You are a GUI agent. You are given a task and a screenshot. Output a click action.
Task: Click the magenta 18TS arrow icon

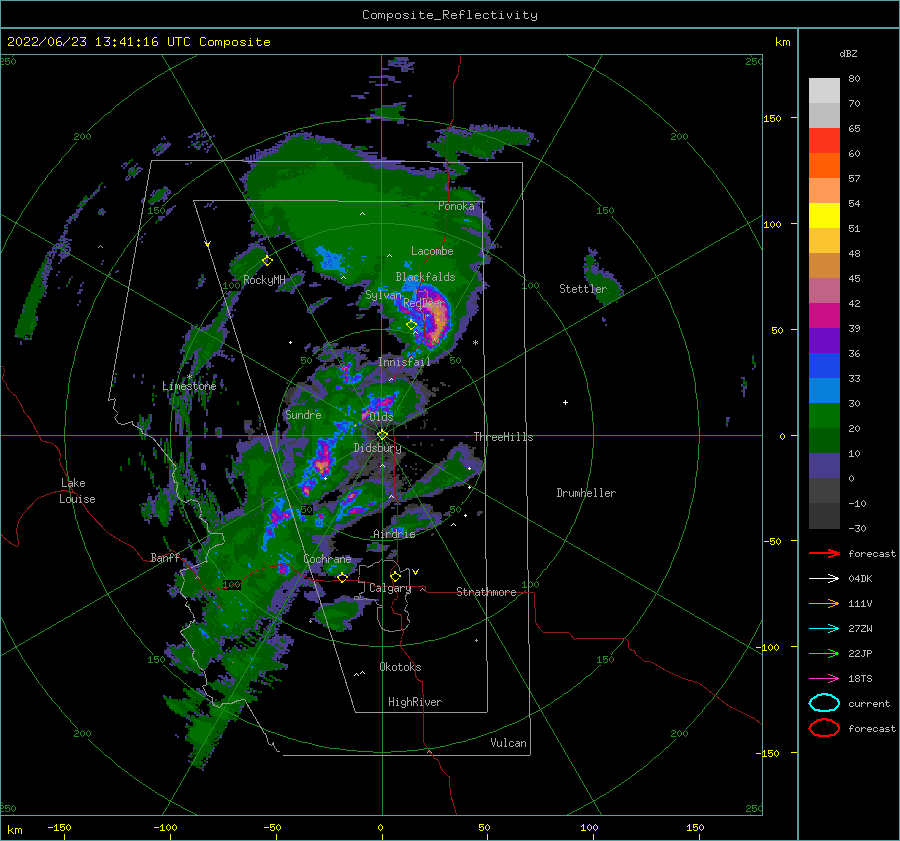click(824, 679)
